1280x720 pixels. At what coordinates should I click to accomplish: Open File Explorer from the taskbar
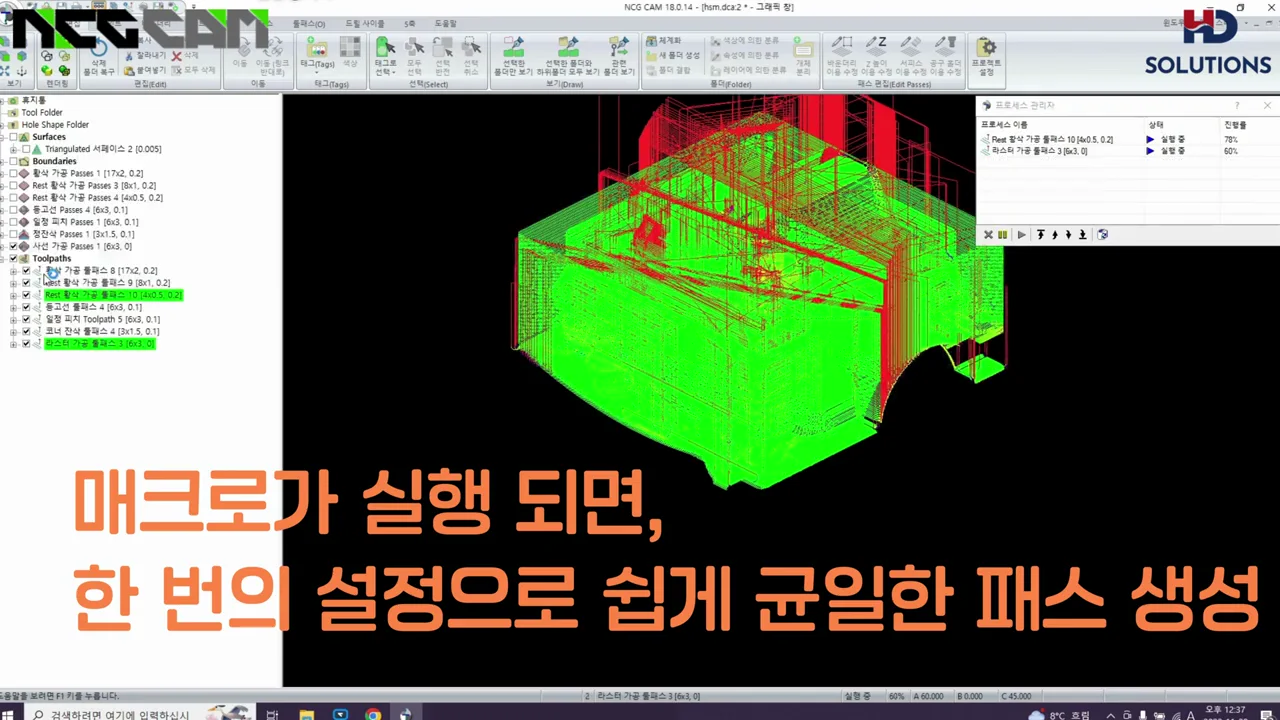(x=306, y=714)
